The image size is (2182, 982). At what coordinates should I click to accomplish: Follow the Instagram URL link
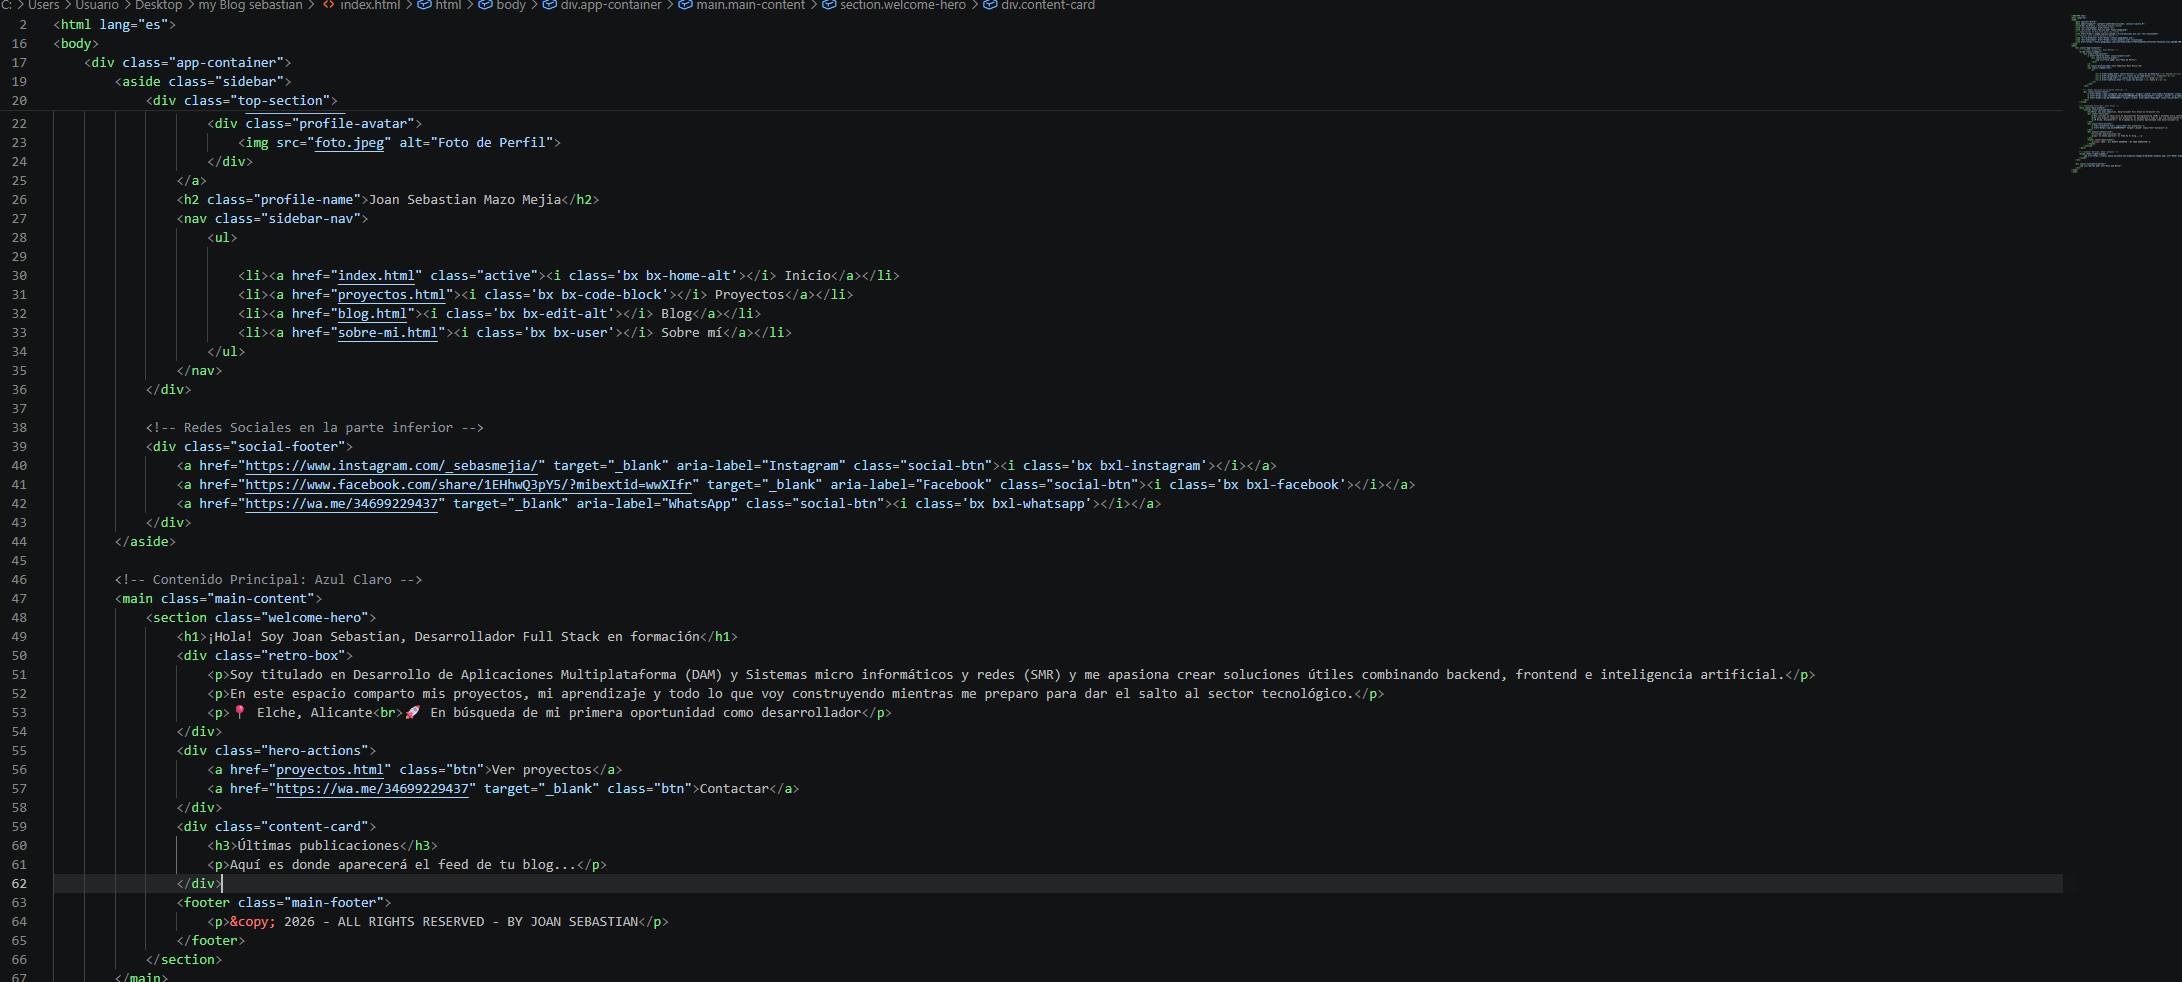click(392, 466)
